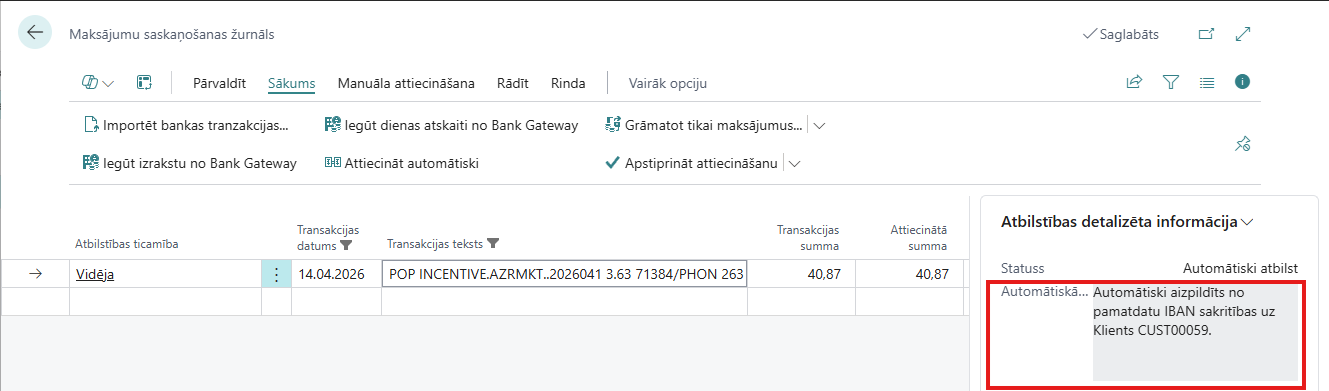This screenshot has height=391, width=1329.
Task: Click Iegūt dienas atskaiti no Bank Gateway
Action: pyautogui.click(x=452, y=126)
